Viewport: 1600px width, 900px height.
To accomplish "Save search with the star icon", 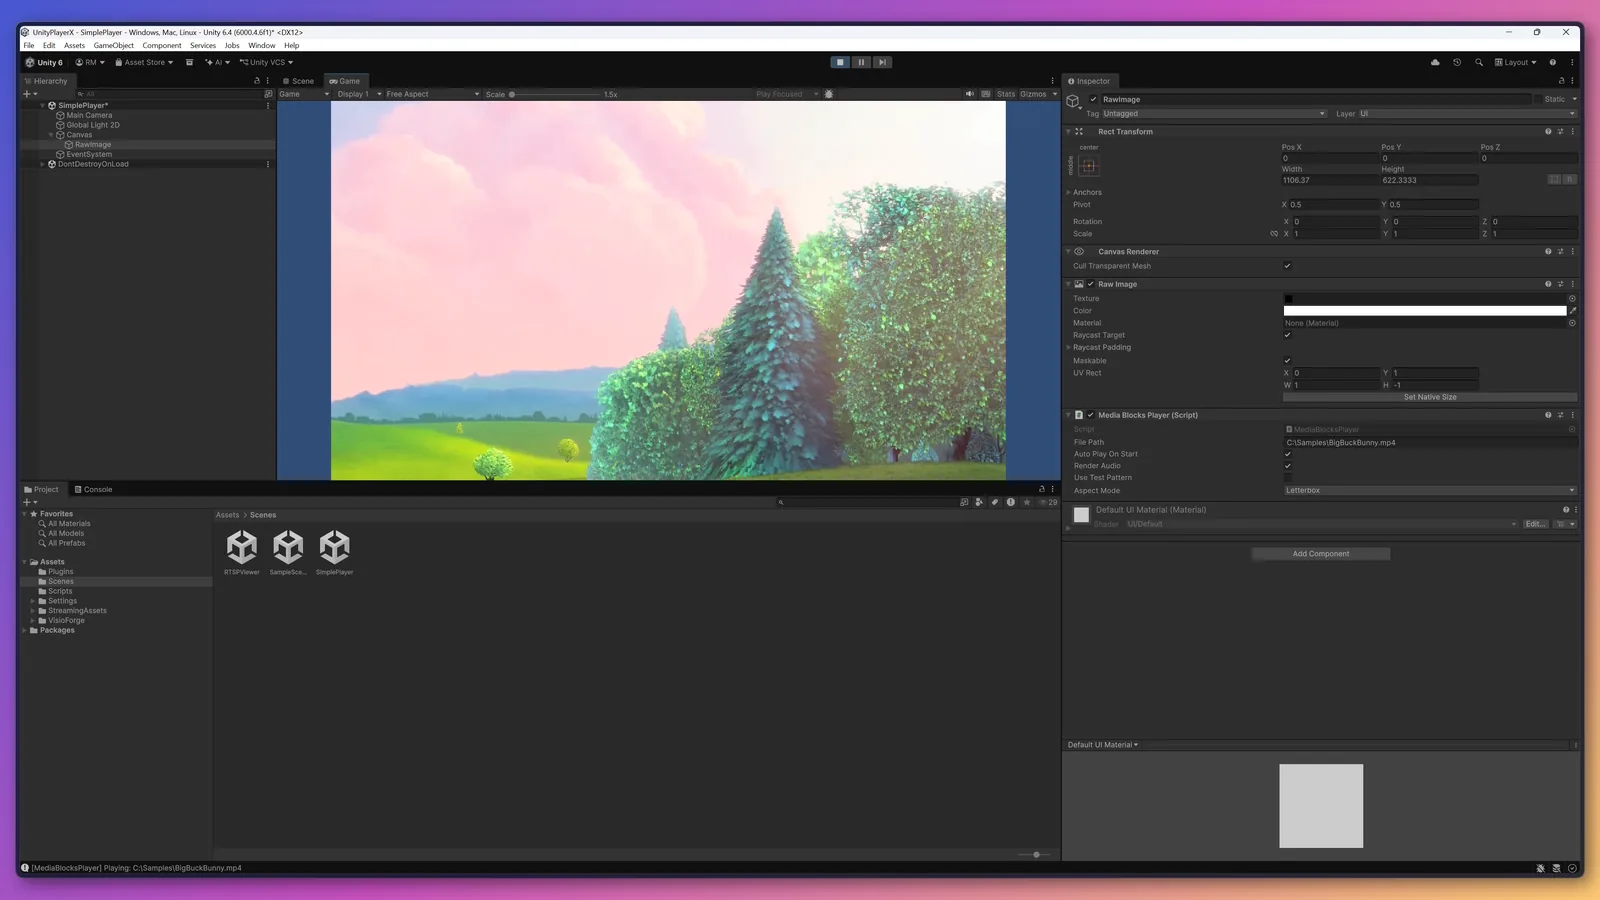I will [x=1027, y=502].
